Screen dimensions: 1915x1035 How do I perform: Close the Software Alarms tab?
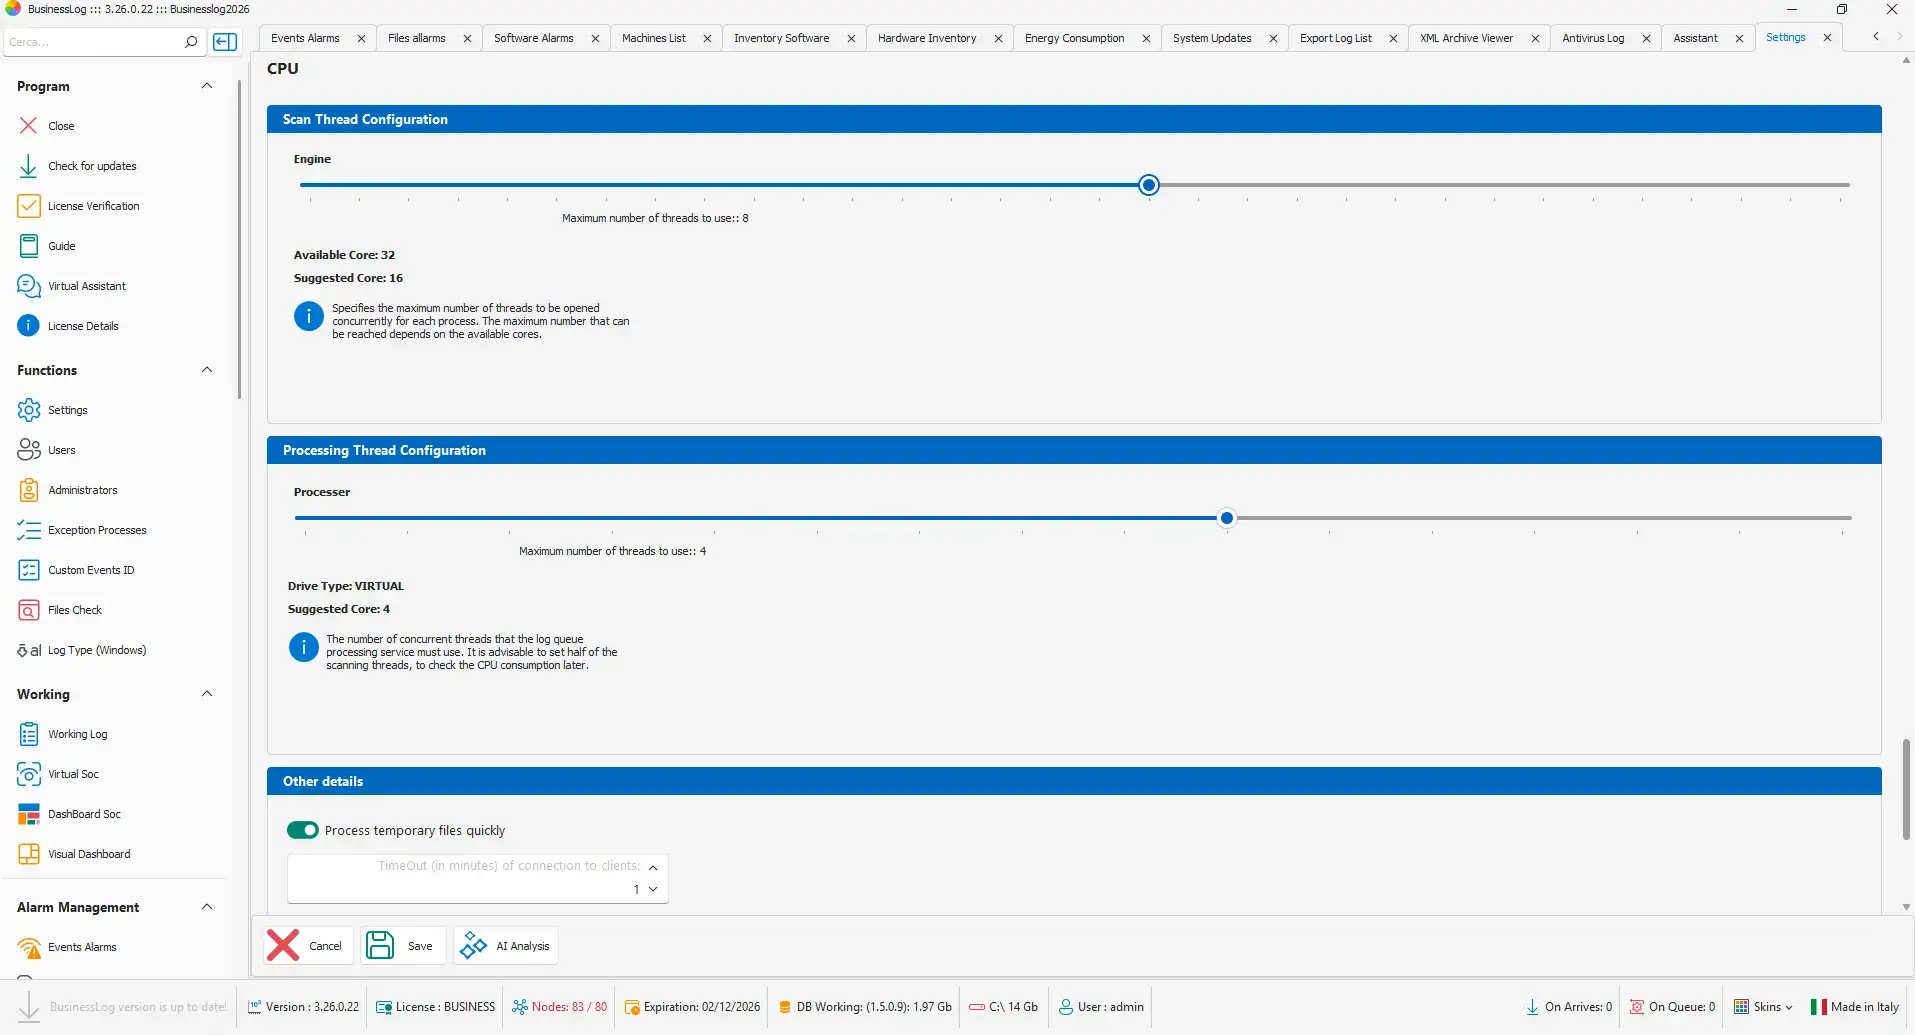(x=595, y=38)
